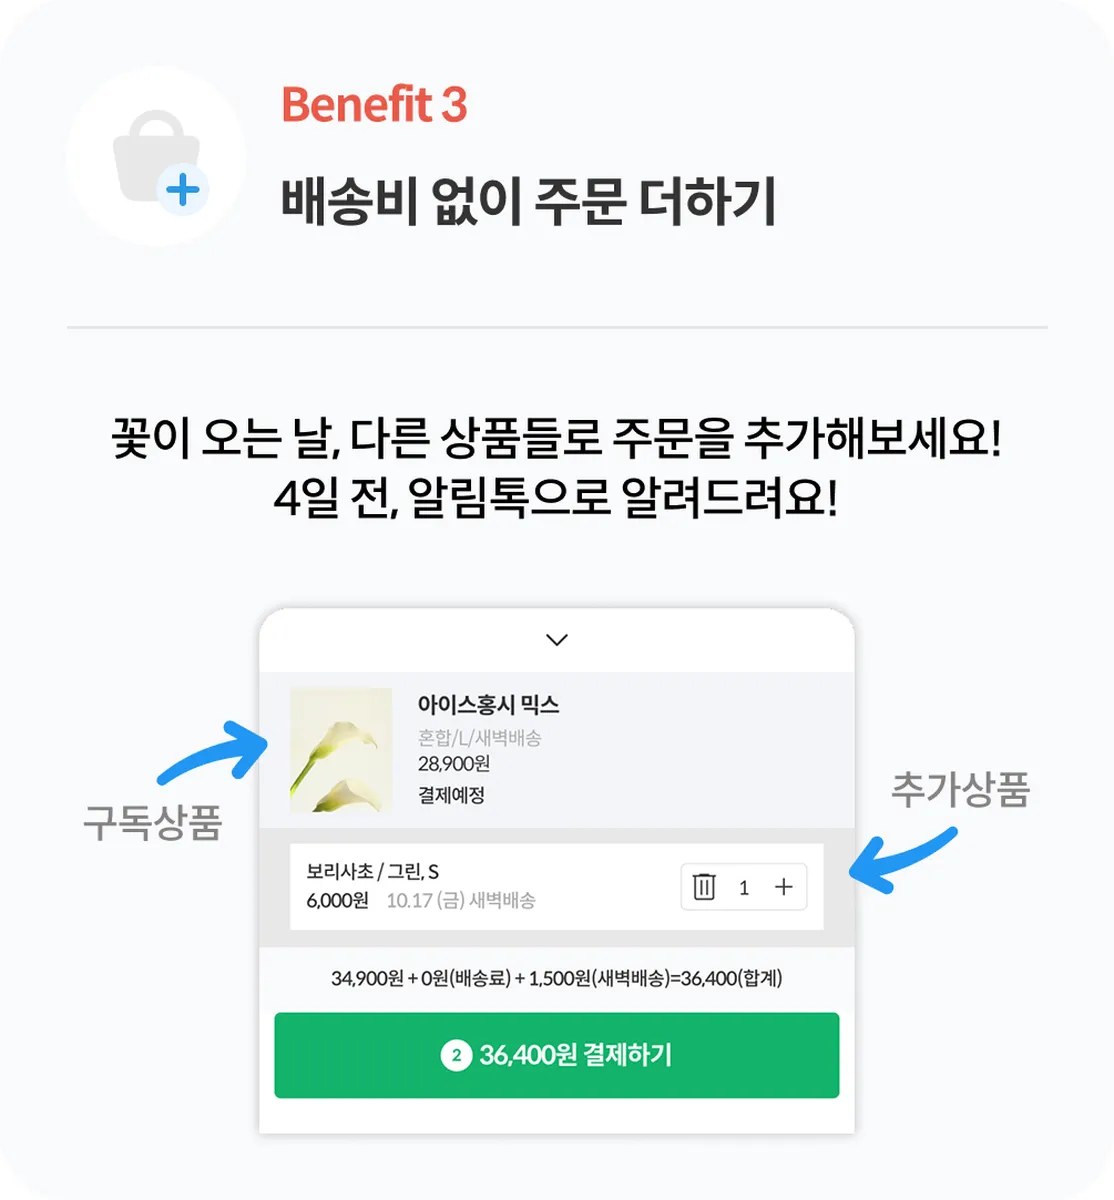Click the blue arrow near 구독상품
The width and height of the screenshot is (1114, 1200).
214,752
